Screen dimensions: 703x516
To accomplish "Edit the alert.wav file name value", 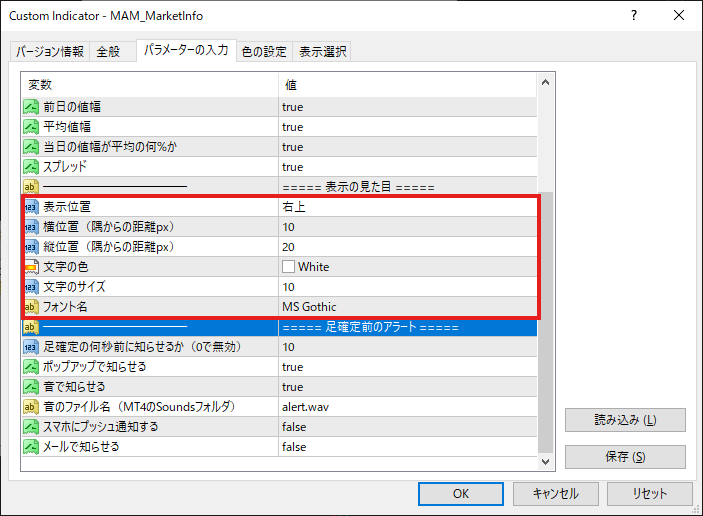I will [408, 407].
